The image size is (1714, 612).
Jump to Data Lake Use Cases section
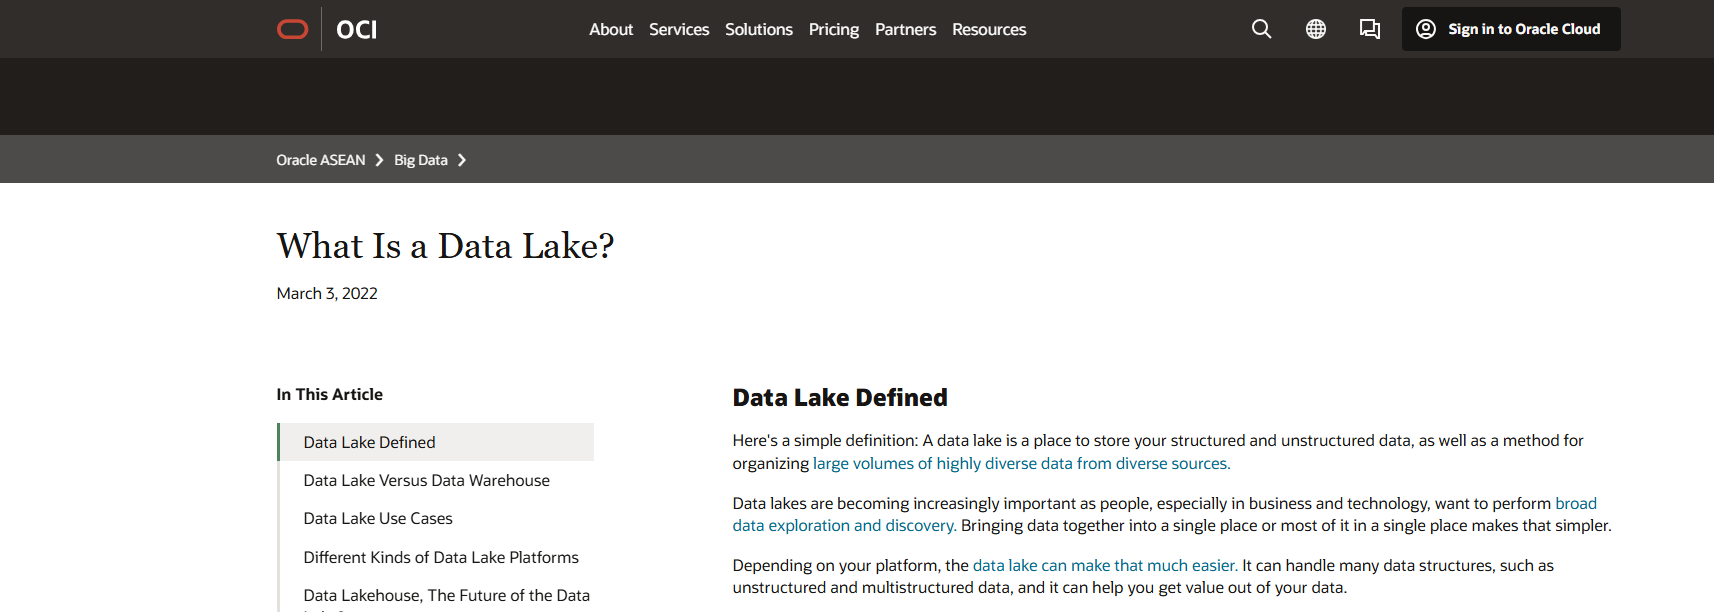tap(378, 518)
